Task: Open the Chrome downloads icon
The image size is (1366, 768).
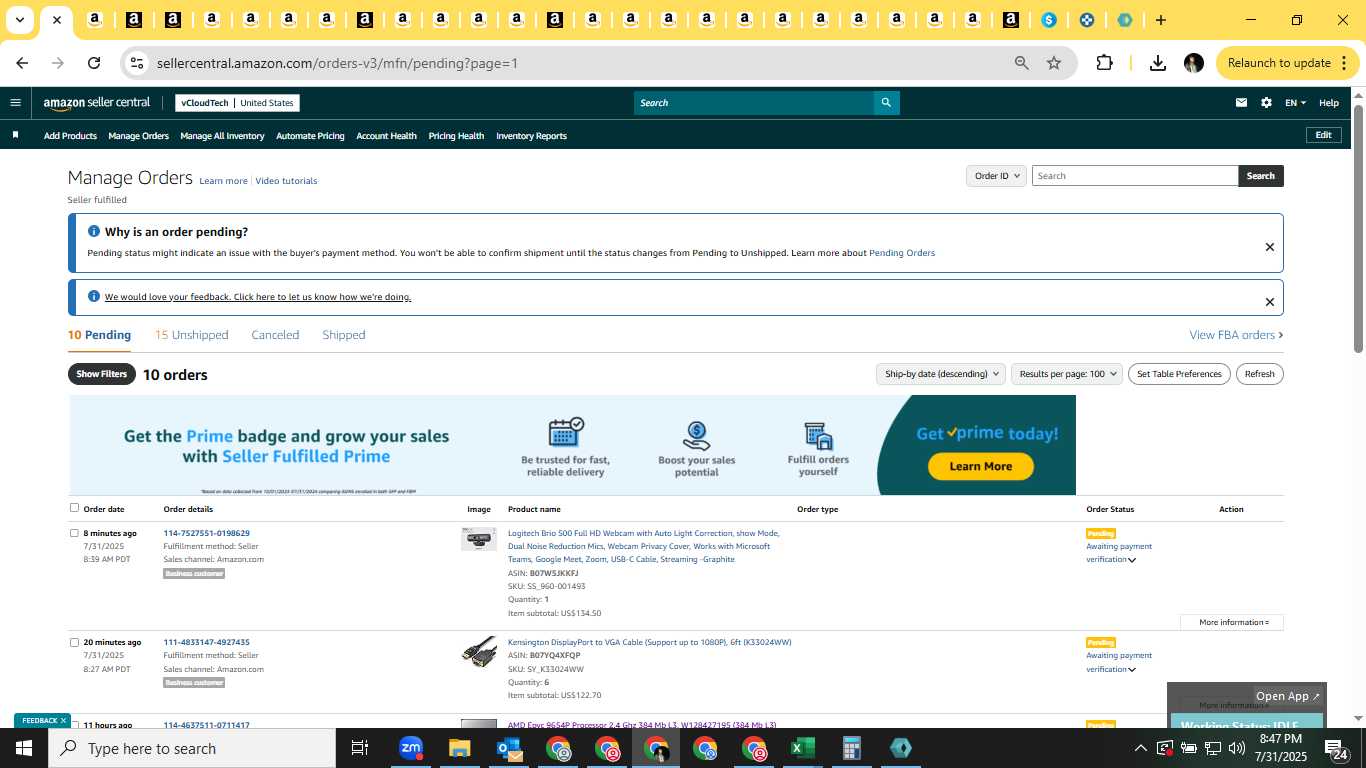Action: (1158, 63)
